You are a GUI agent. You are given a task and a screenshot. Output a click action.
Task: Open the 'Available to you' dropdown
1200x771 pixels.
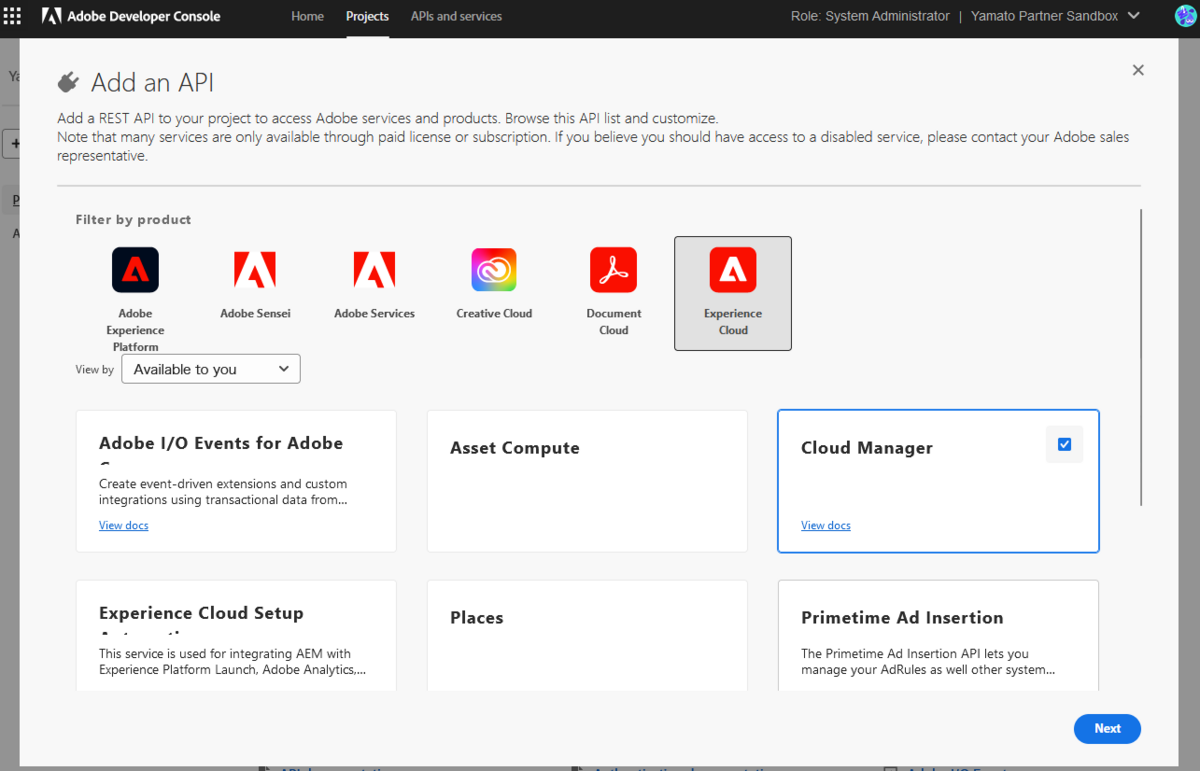tap(210, 368)
